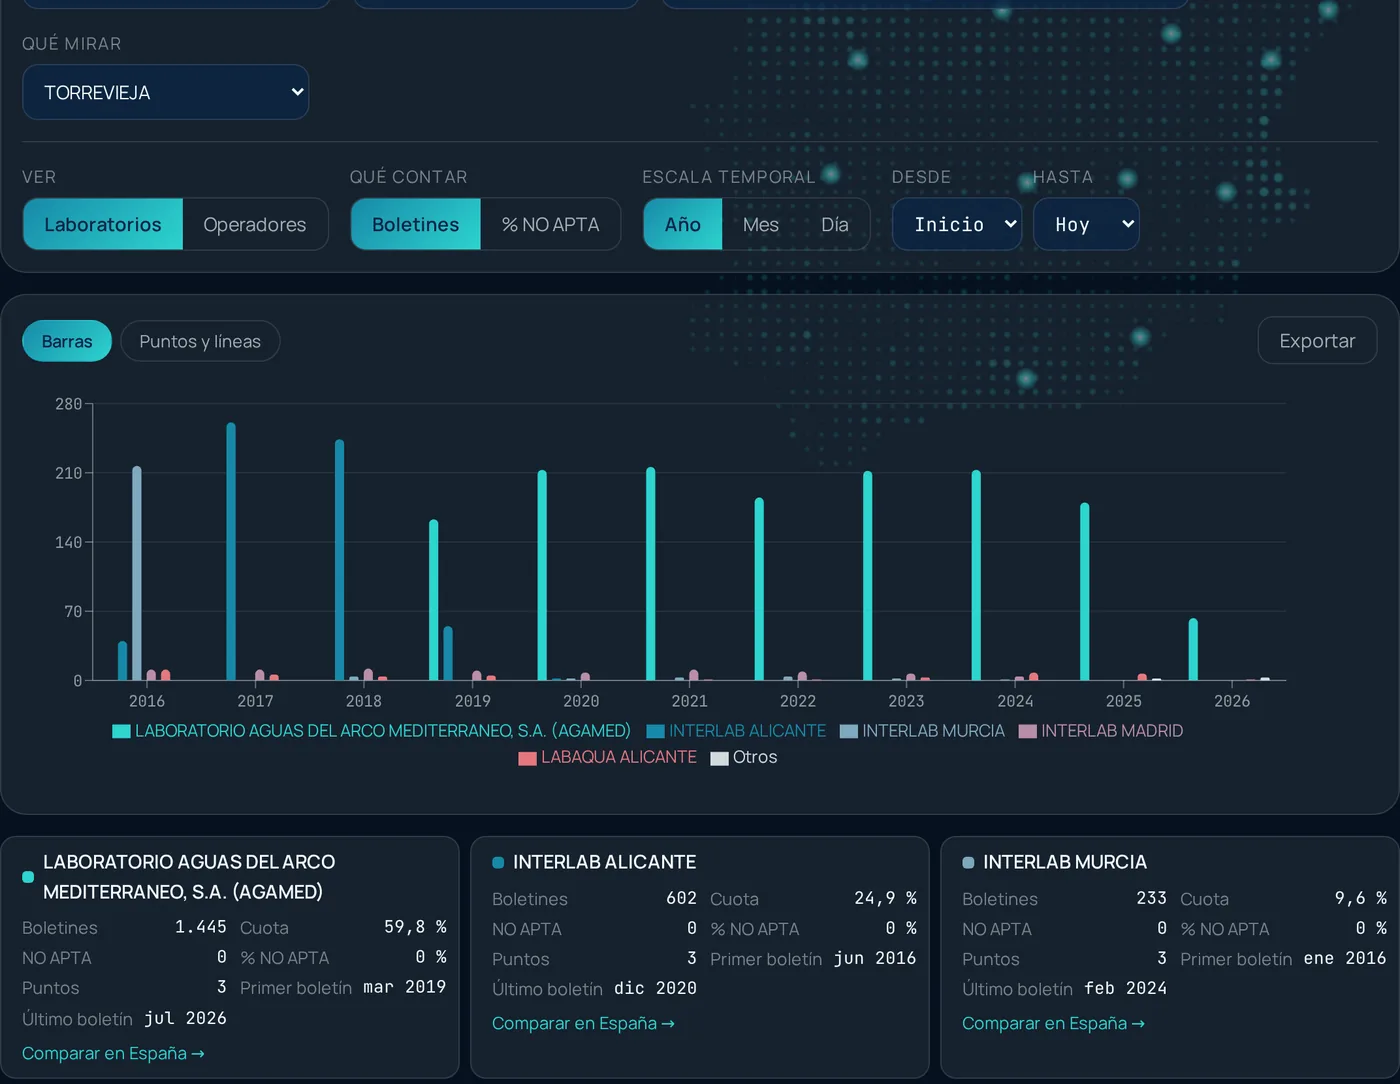
Task: Open the Inicio start date dropdown
Action: click(x=957, y=224)
